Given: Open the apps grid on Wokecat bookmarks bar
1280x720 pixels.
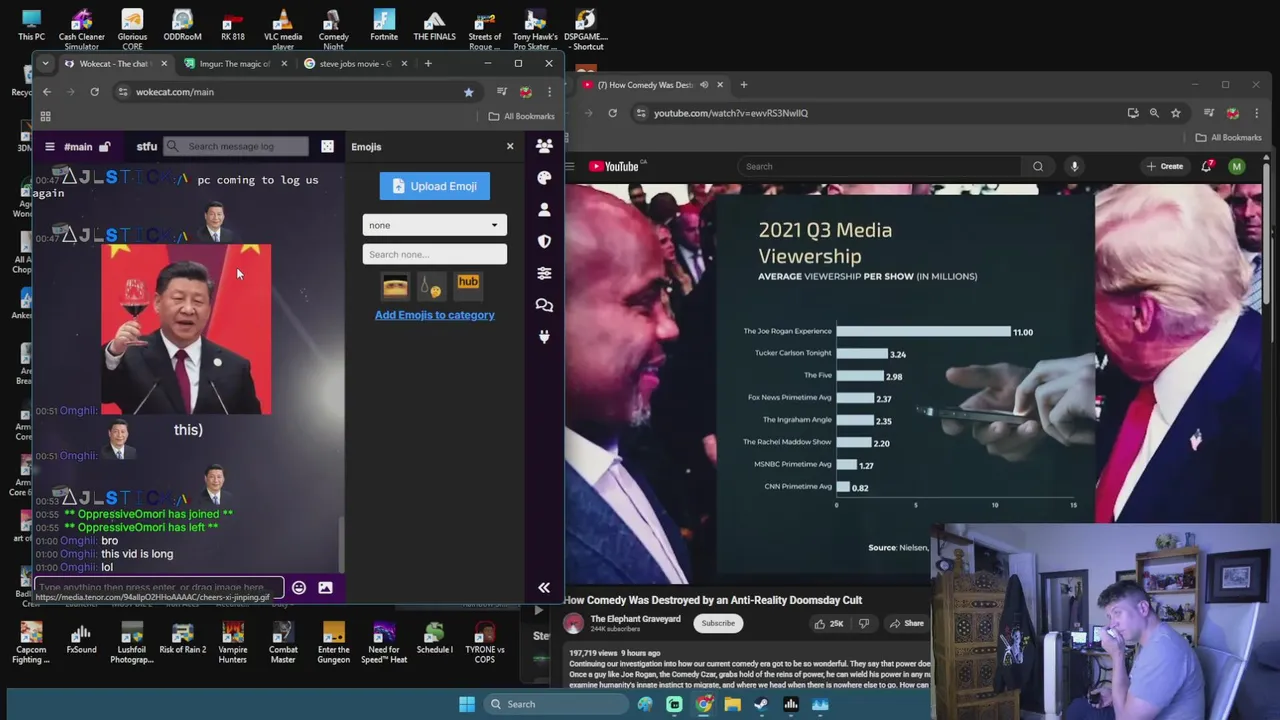Looking at the screenshot, I should tap(45, 116).
